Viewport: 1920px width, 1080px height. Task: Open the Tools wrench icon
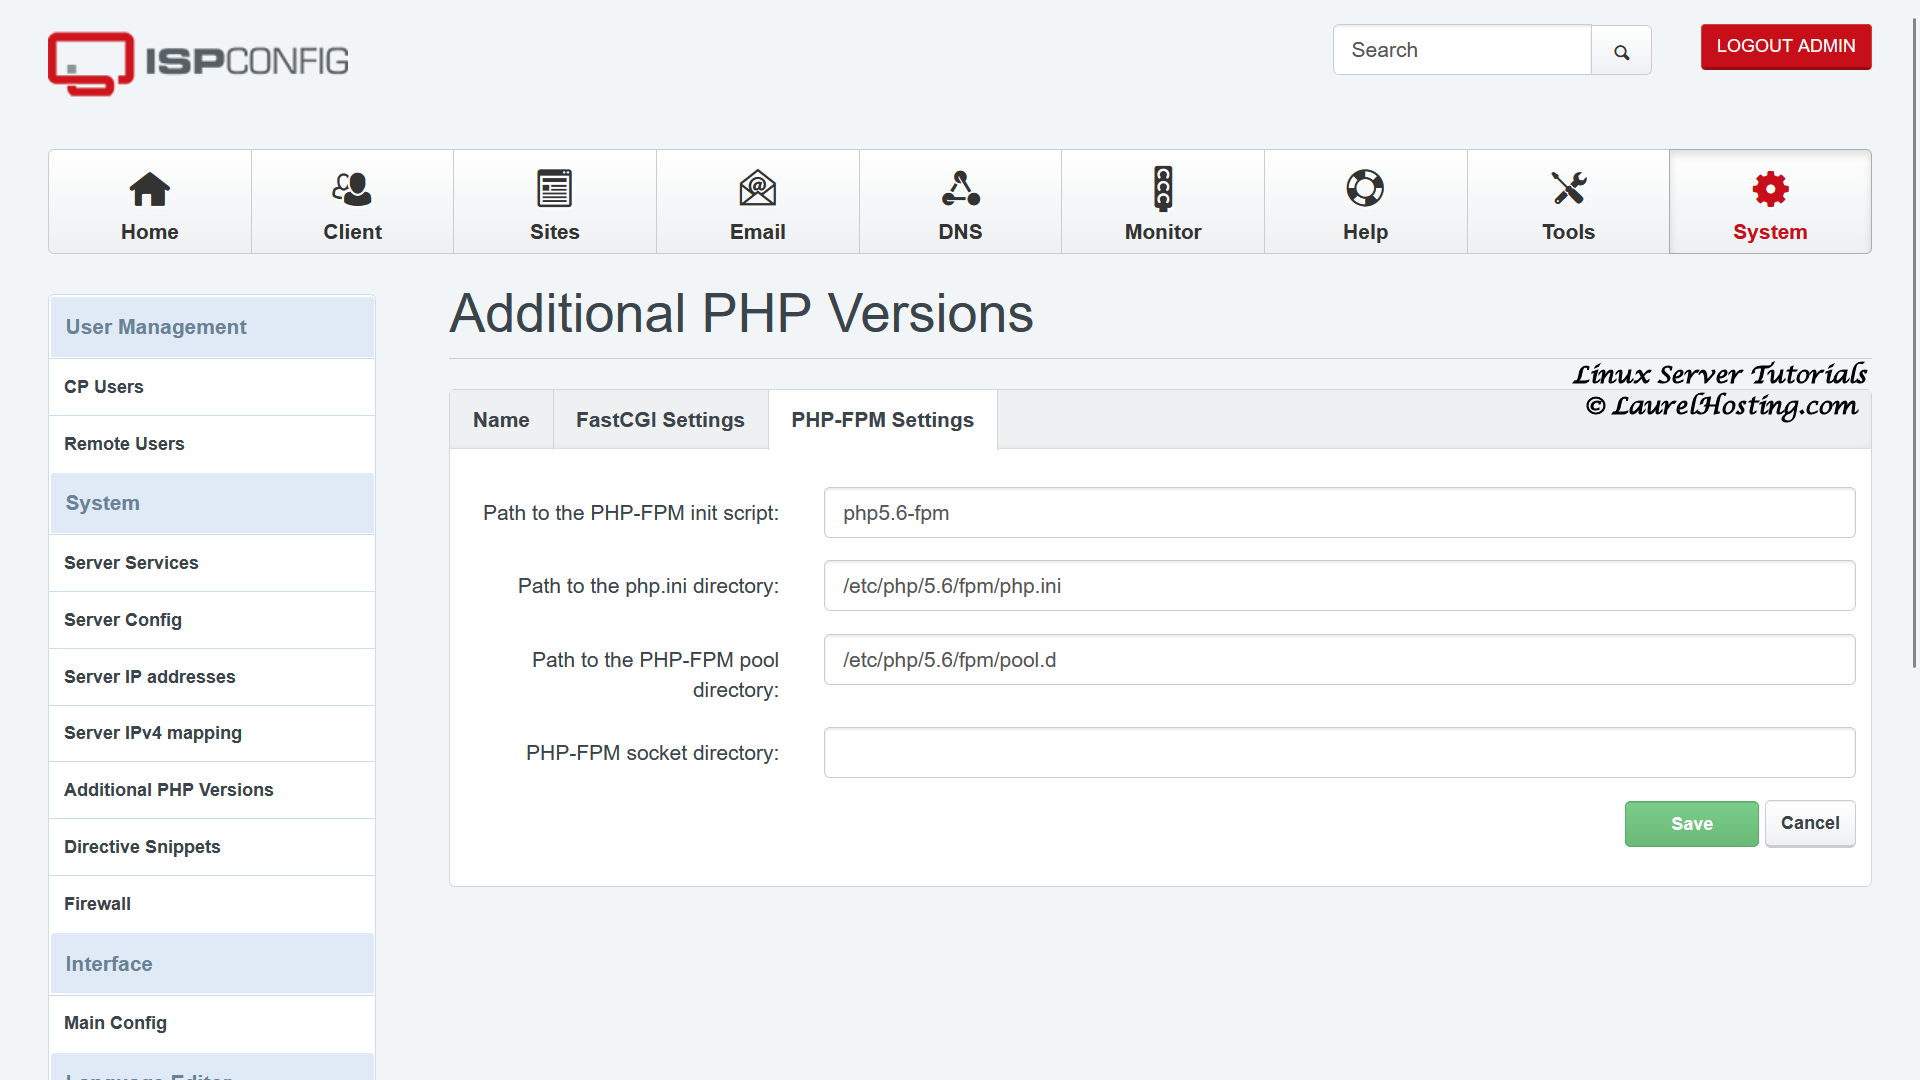click(x=1568, y=188)
